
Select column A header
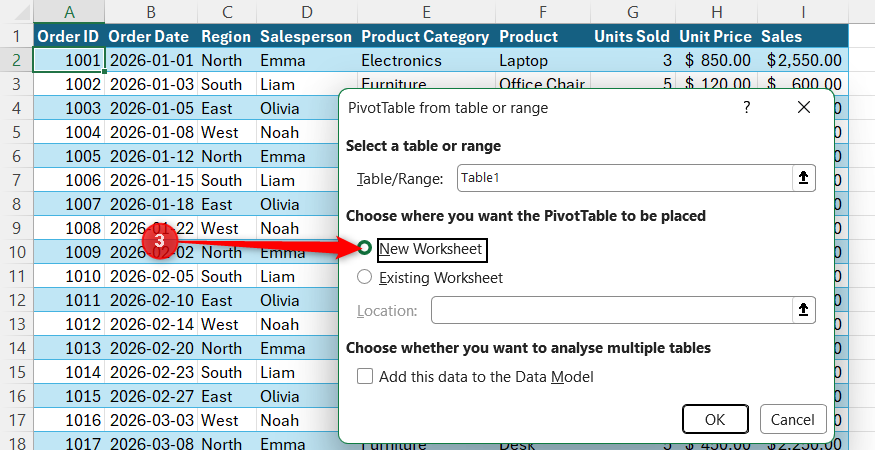pos(69,12)
